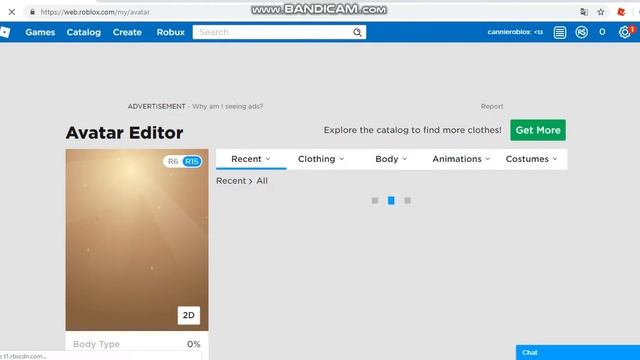Click the avatar preview thumbnail
Screen dimensions: 640x360
[137, 240]
